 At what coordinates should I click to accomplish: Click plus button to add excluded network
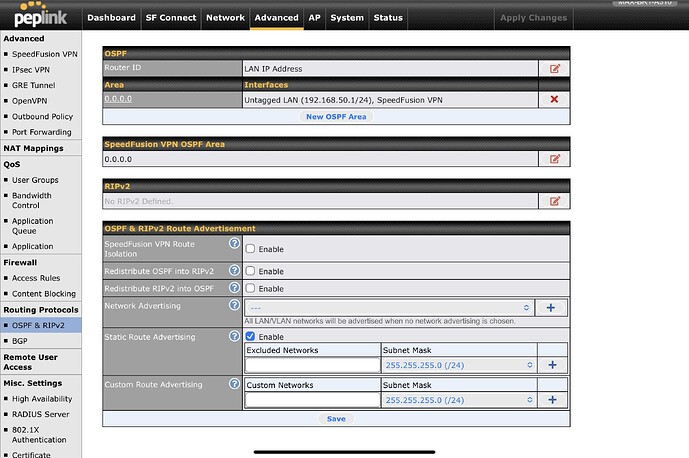[x=553, y=366]
